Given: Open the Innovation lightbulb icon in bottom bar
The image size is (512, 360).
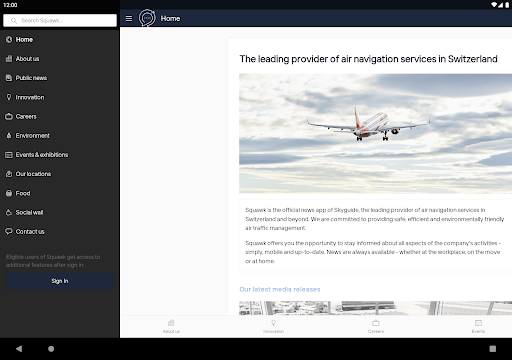Looking at the screenshot, I should [x=273, y=323].
